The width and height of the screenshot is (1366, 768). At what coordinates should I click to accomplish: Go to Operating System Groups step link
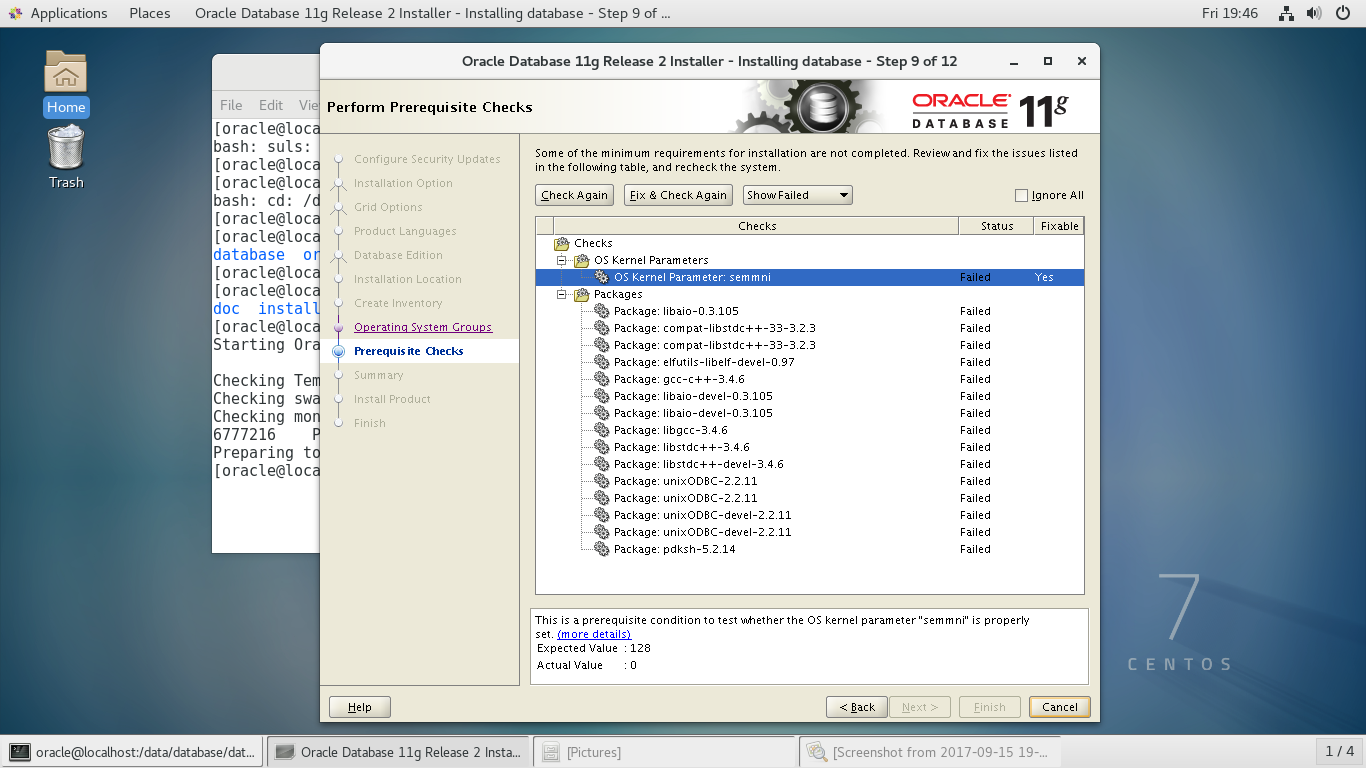[x=423, y=327]
